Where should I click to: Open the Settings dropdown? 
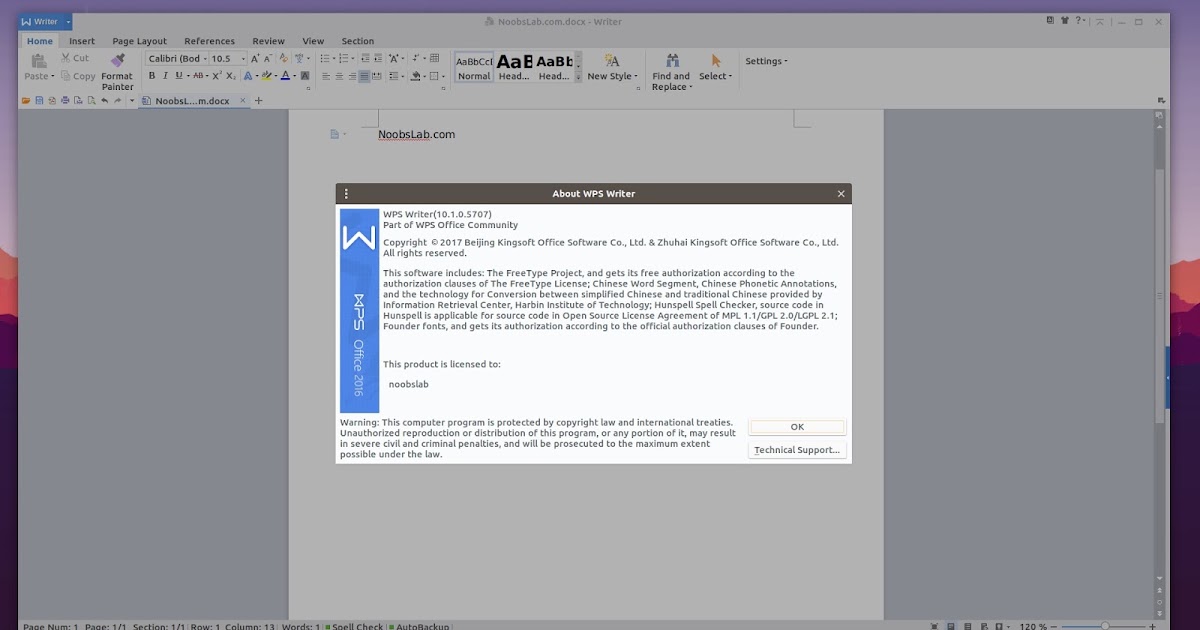point(766,61)
